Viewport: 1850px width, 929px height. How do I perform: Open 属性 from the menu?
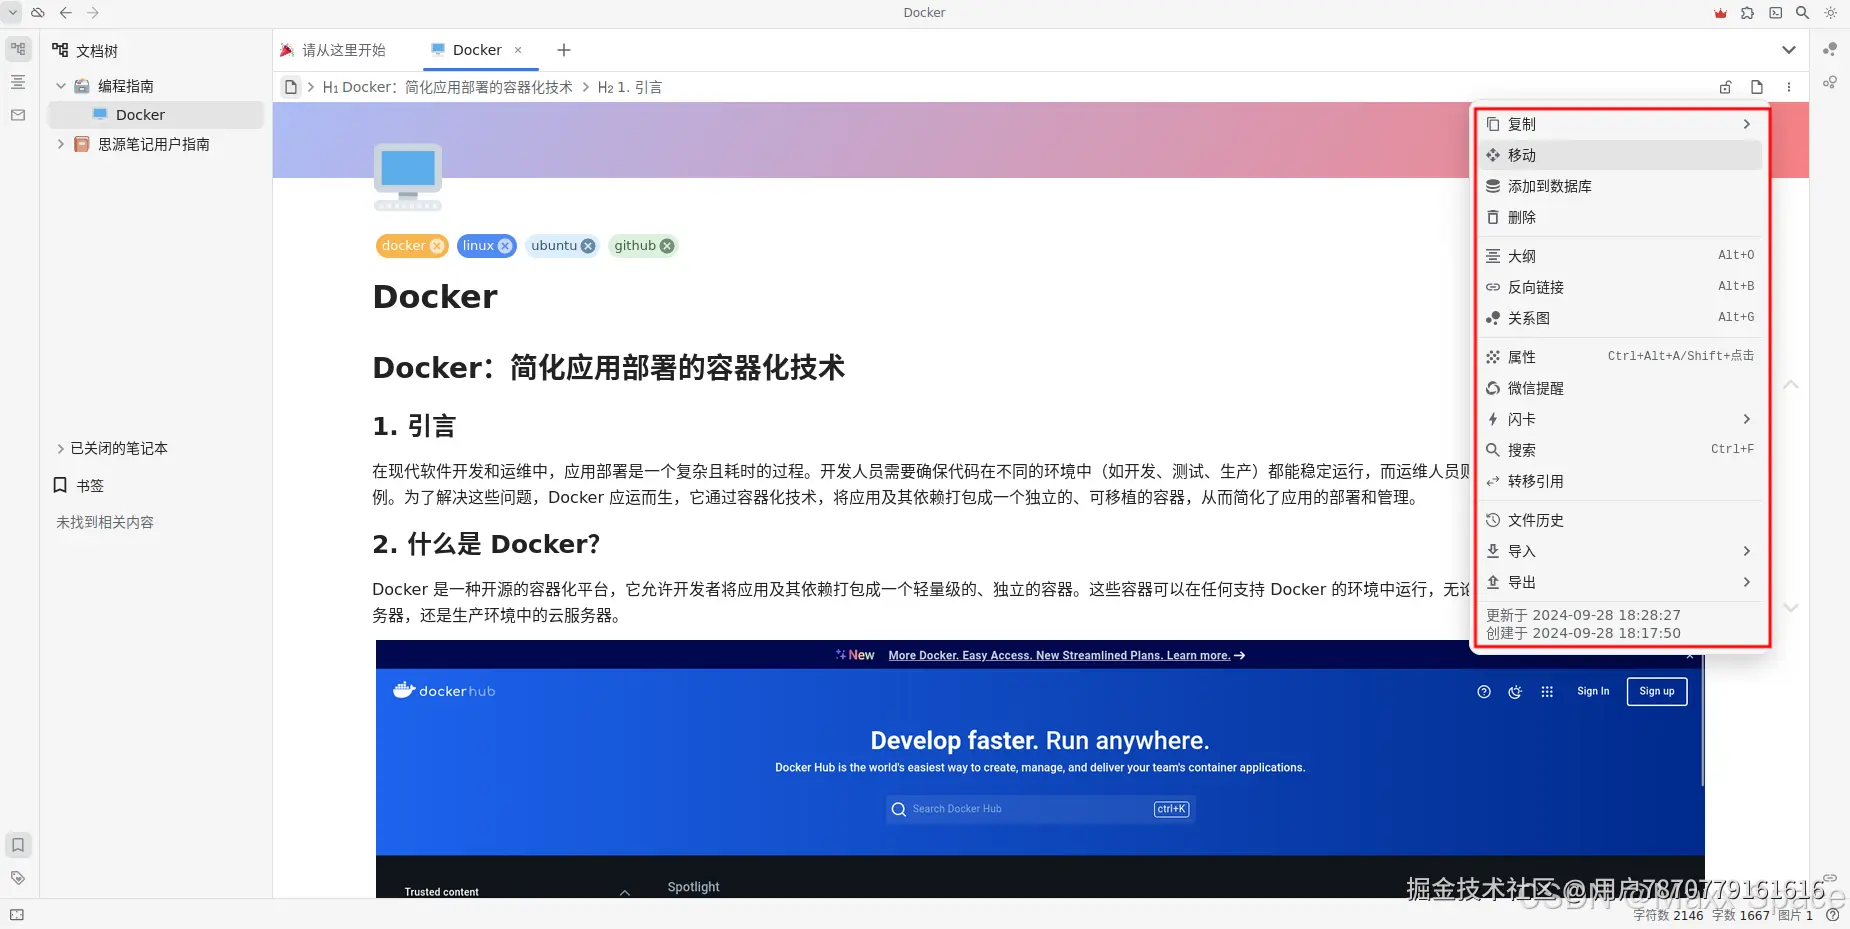1620,357
